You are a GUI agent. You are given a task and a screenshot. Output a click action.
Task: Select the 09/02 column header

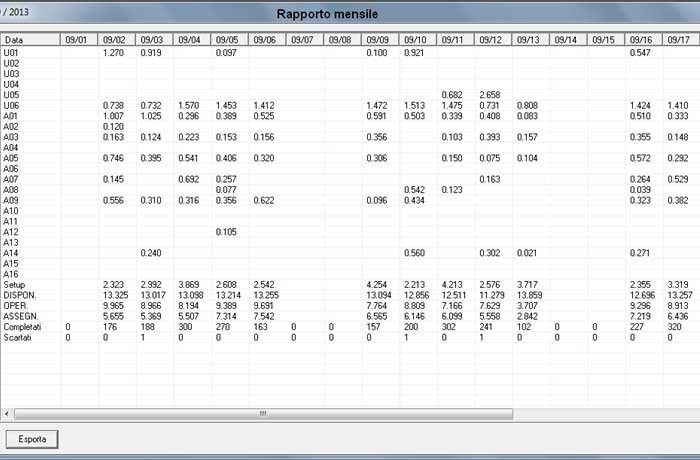pyautogui.click(x=116, y=40)
